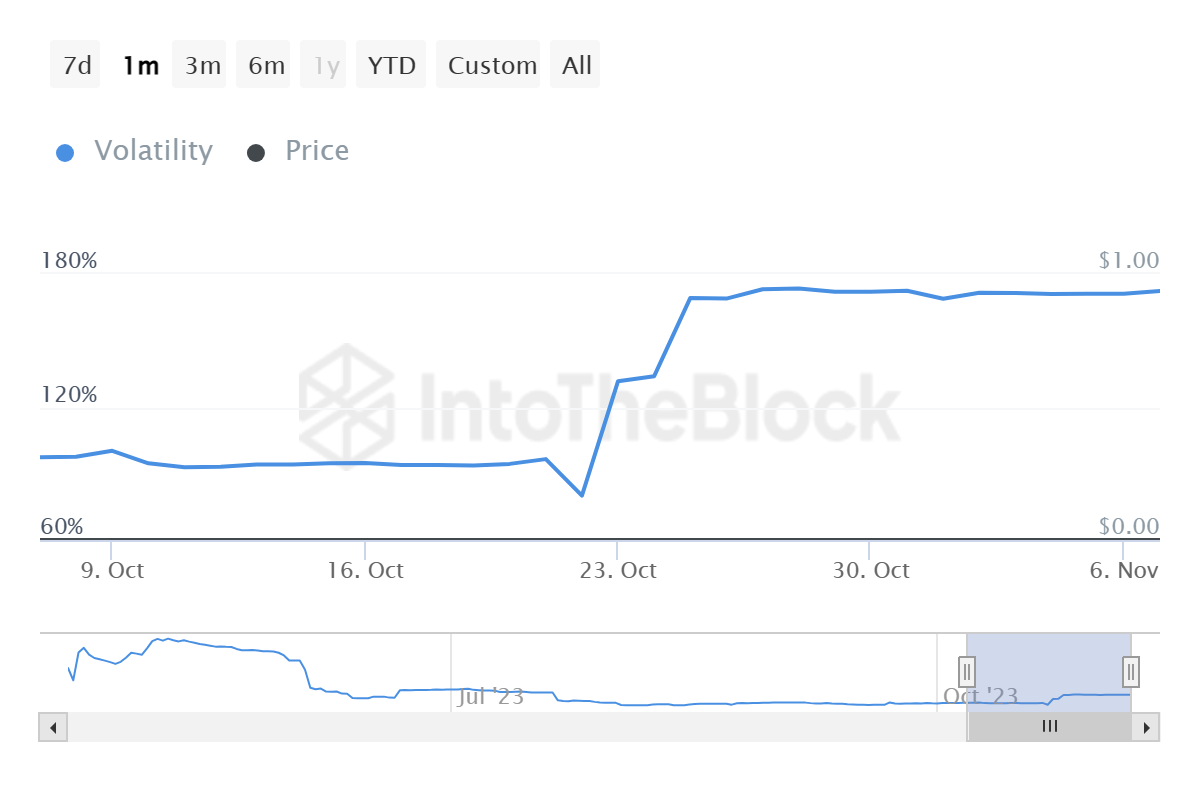This screenshot has height=800, width=1200.
Task: Click the left navigator range handle
Action: click(967, 670)
